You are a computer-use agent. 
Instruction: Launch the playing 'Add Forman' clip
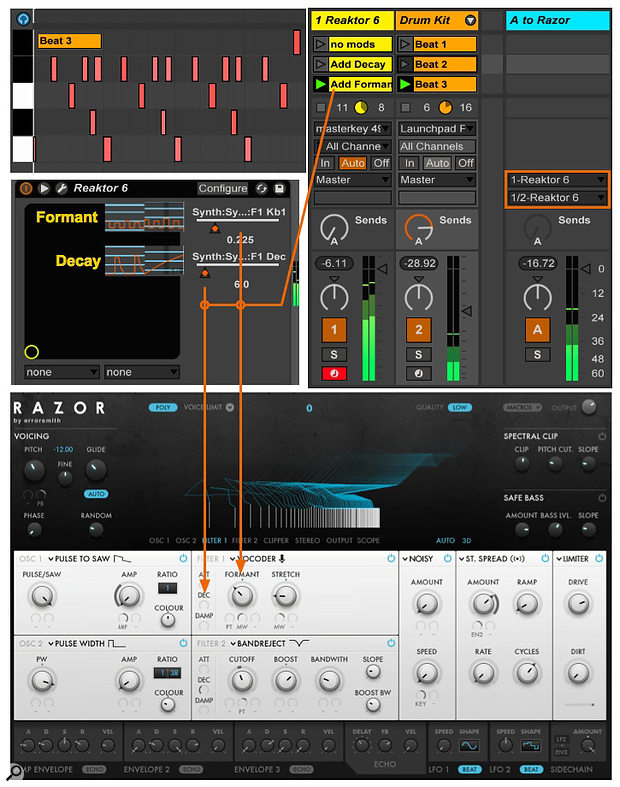[x=320, y=84]
